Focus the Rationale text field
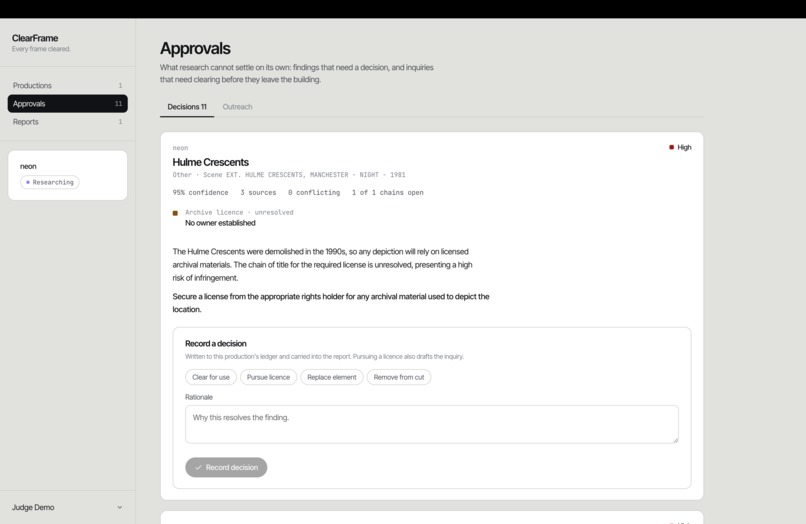Image resolution: width=806 pixels, height=524 pixels. 432,424
